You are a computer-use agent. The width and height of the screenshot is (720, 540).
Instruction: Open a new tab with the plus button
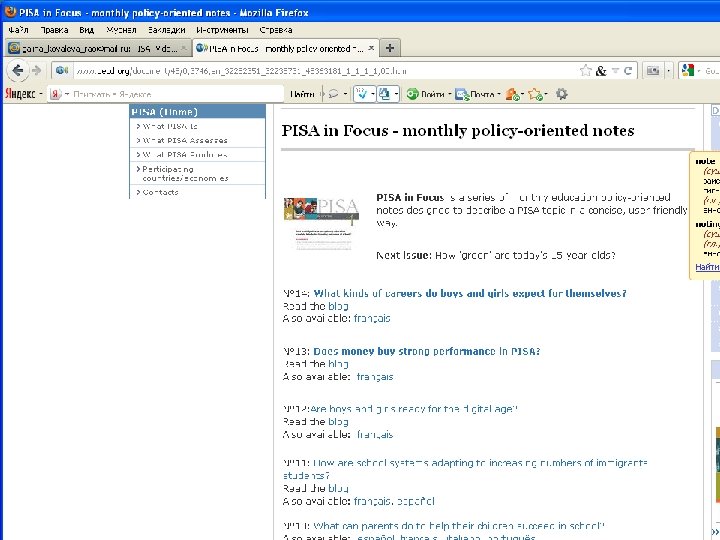pyautogui.click(x=390, y=48)
